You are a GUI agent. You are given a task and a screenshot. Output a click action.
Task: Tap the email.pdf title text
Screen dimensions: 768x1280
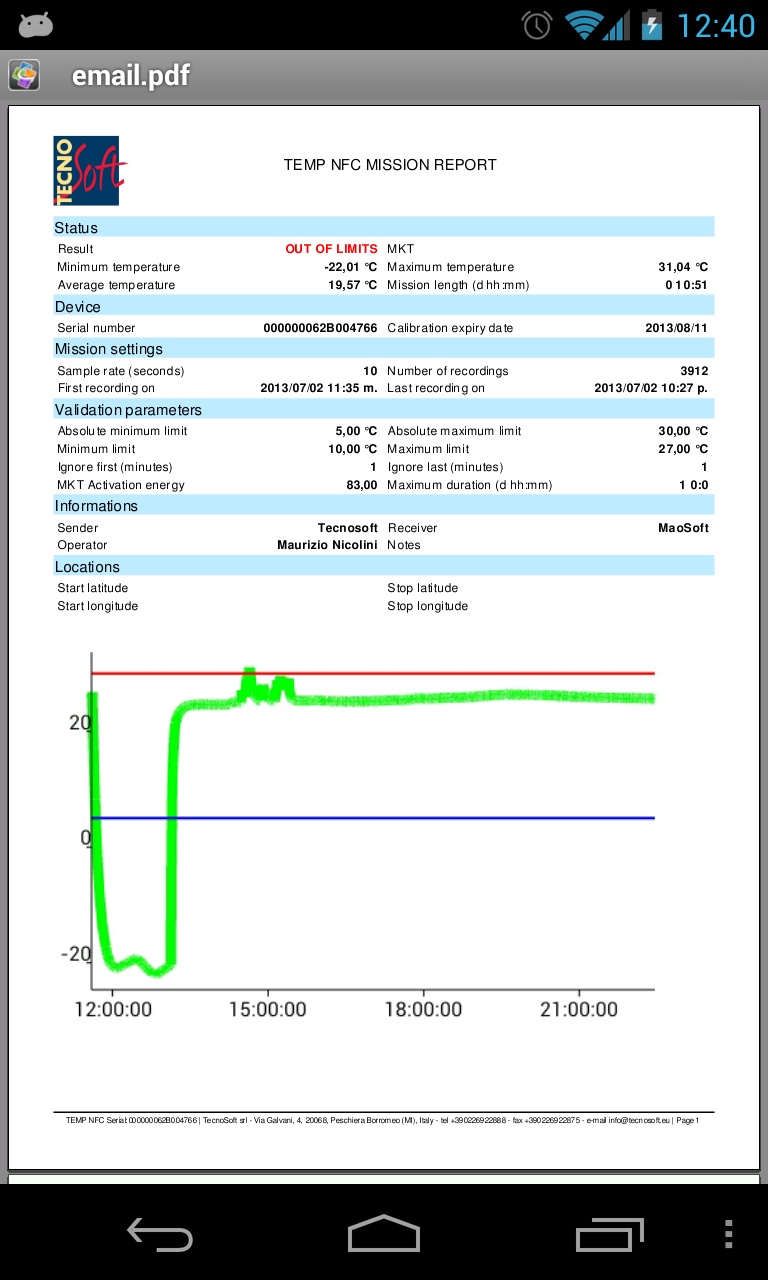point(130,76)
